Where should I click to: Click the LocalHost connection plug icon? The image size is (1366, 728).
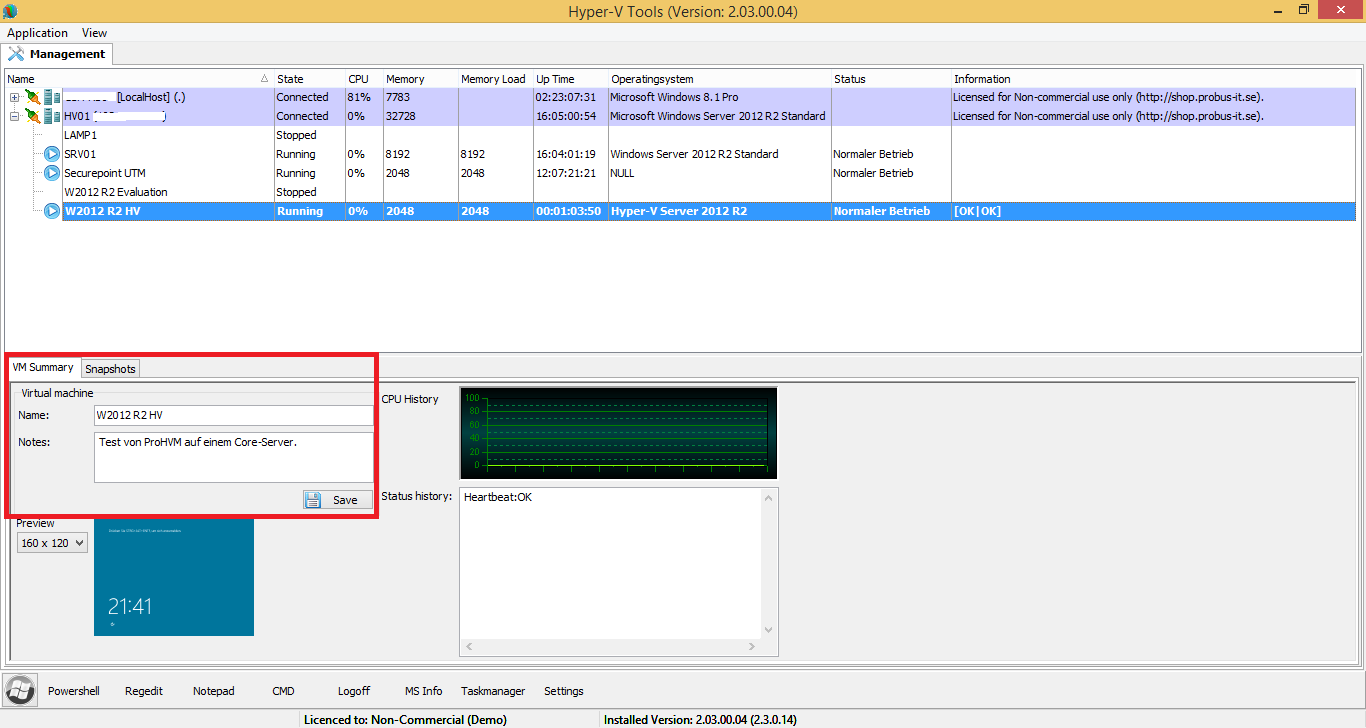tap(33, 97)
